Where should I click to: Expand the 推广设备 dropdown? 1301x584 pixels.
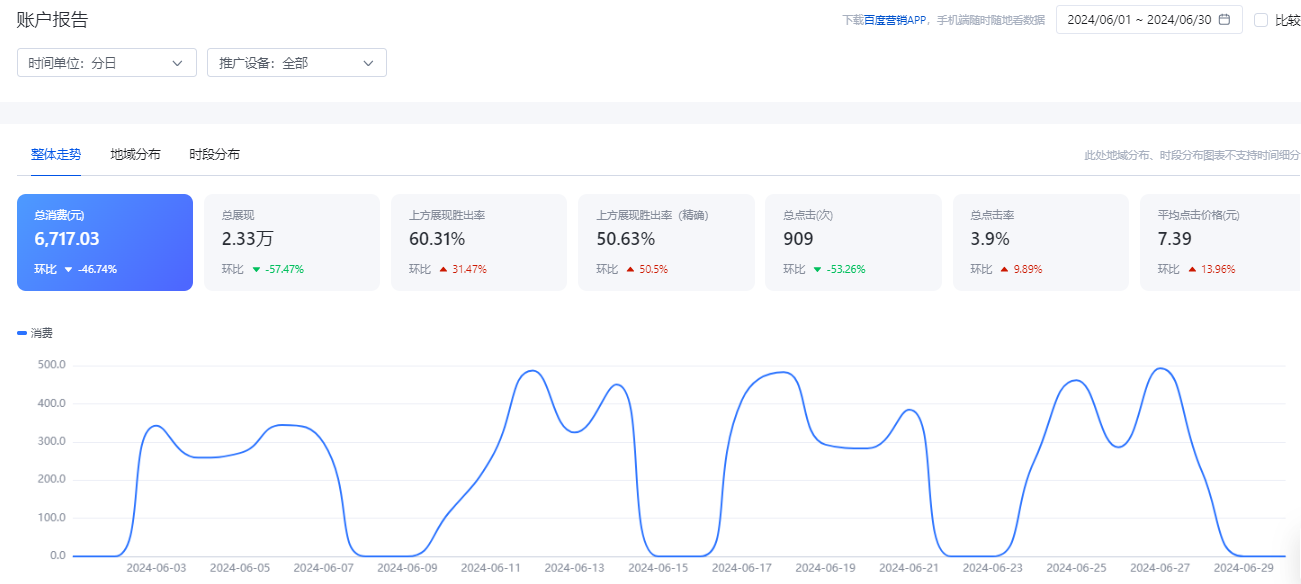pos(296,63)
